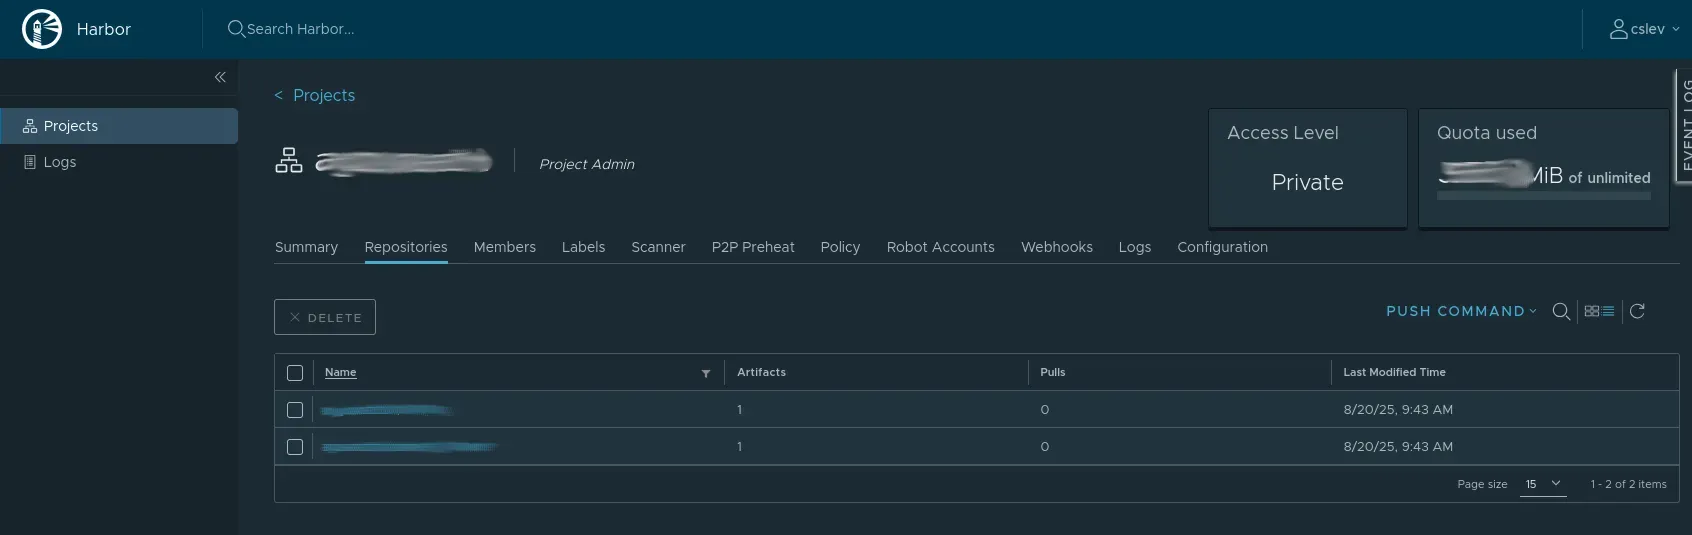Click the DELETE button
Viewport: 1692px width, 535px height.
(x=325, y=317)
